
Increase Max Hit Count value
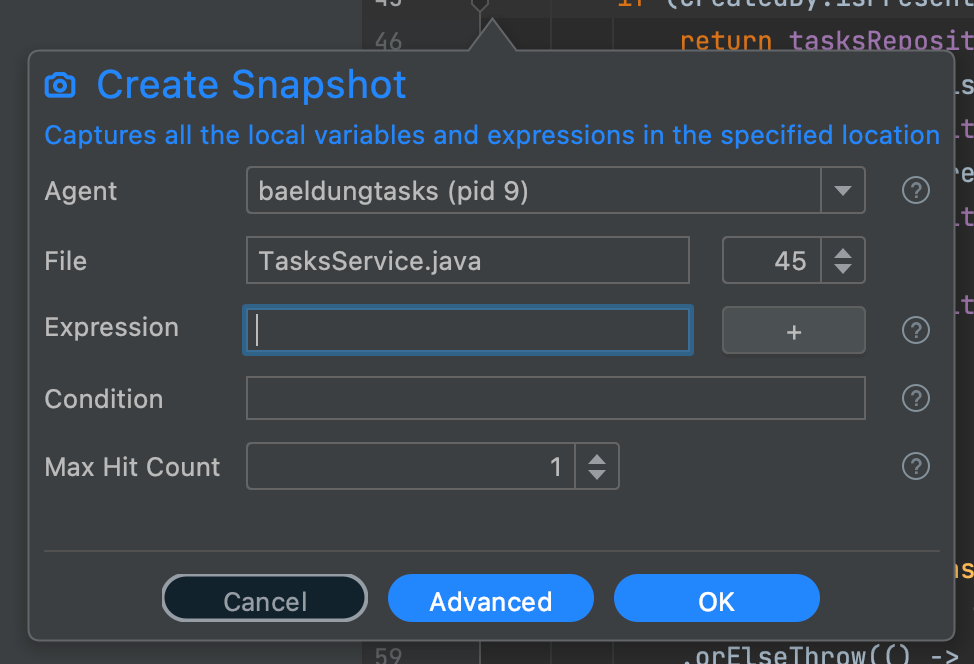point(597,460)
